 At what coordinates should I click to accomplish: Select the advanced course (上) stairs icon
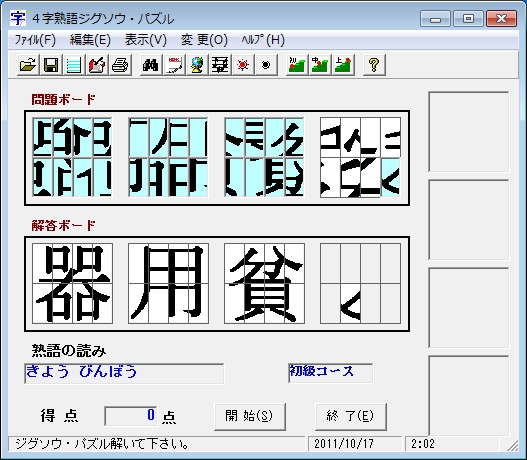343,65
